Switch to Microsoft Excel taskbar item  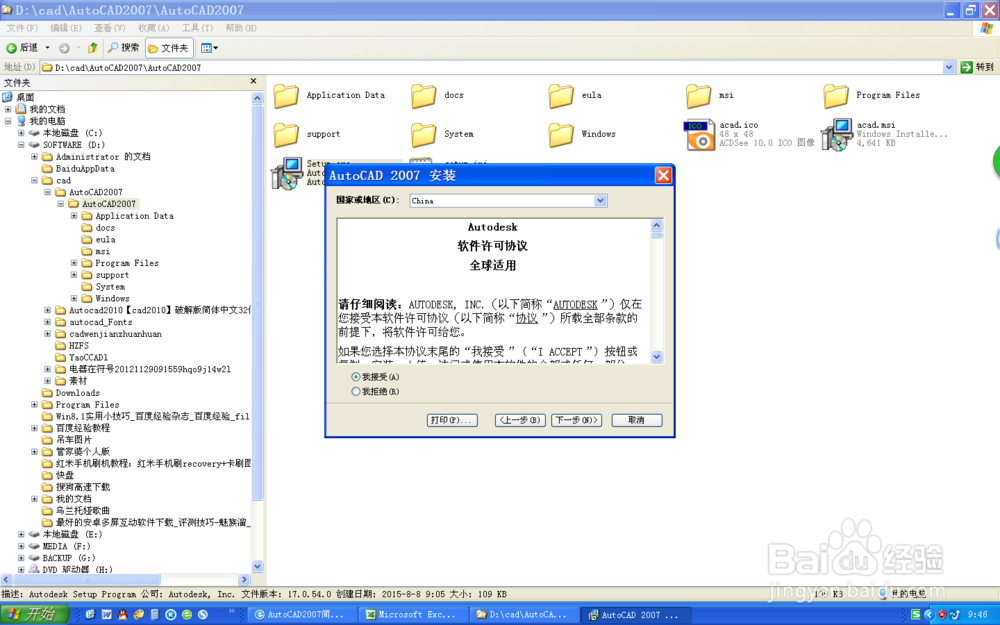(413, 615)
